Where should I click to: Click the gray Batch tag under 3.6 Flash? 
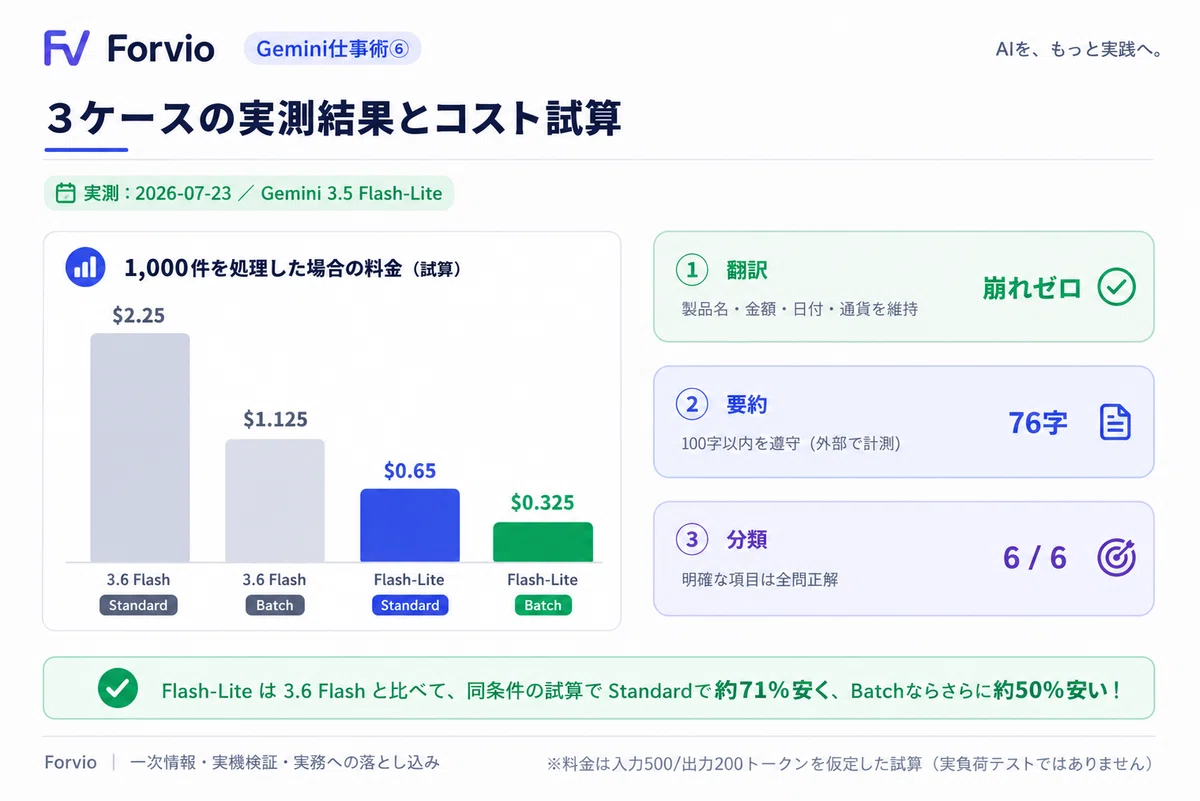point(275,605)
